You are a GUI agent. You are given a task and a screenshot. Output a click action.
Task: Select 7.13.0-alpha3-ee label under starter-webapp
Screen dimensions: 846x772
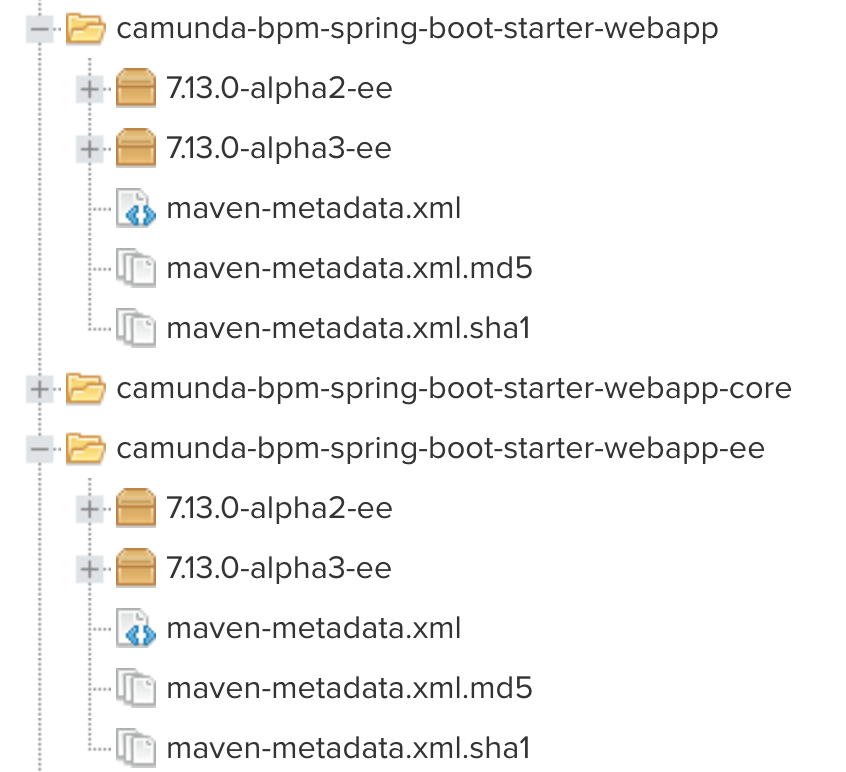pyautogui.click(x=279, y=149)
